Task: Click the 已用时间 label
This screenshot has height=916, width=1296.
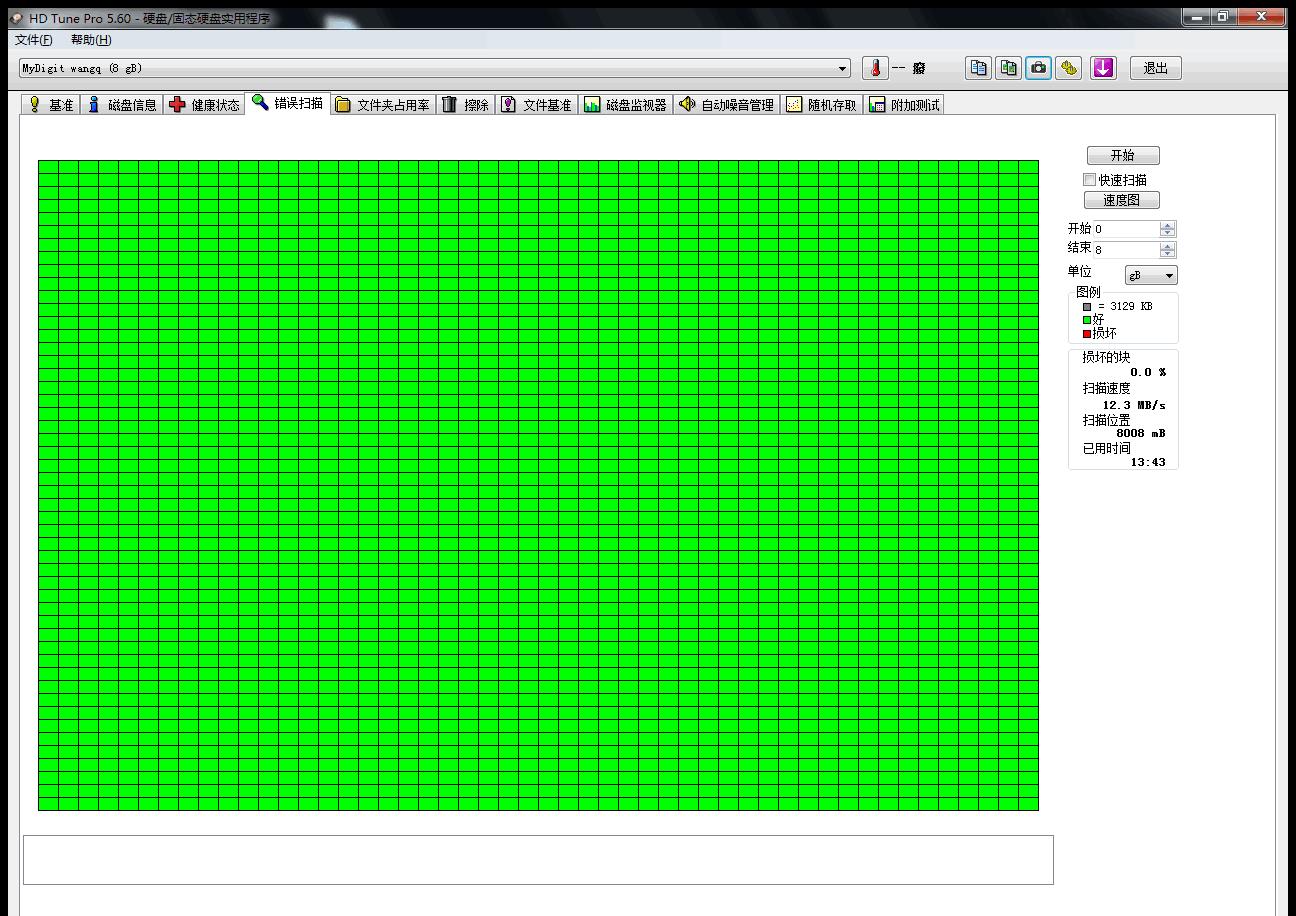Action: click(x=1106, y=448)
